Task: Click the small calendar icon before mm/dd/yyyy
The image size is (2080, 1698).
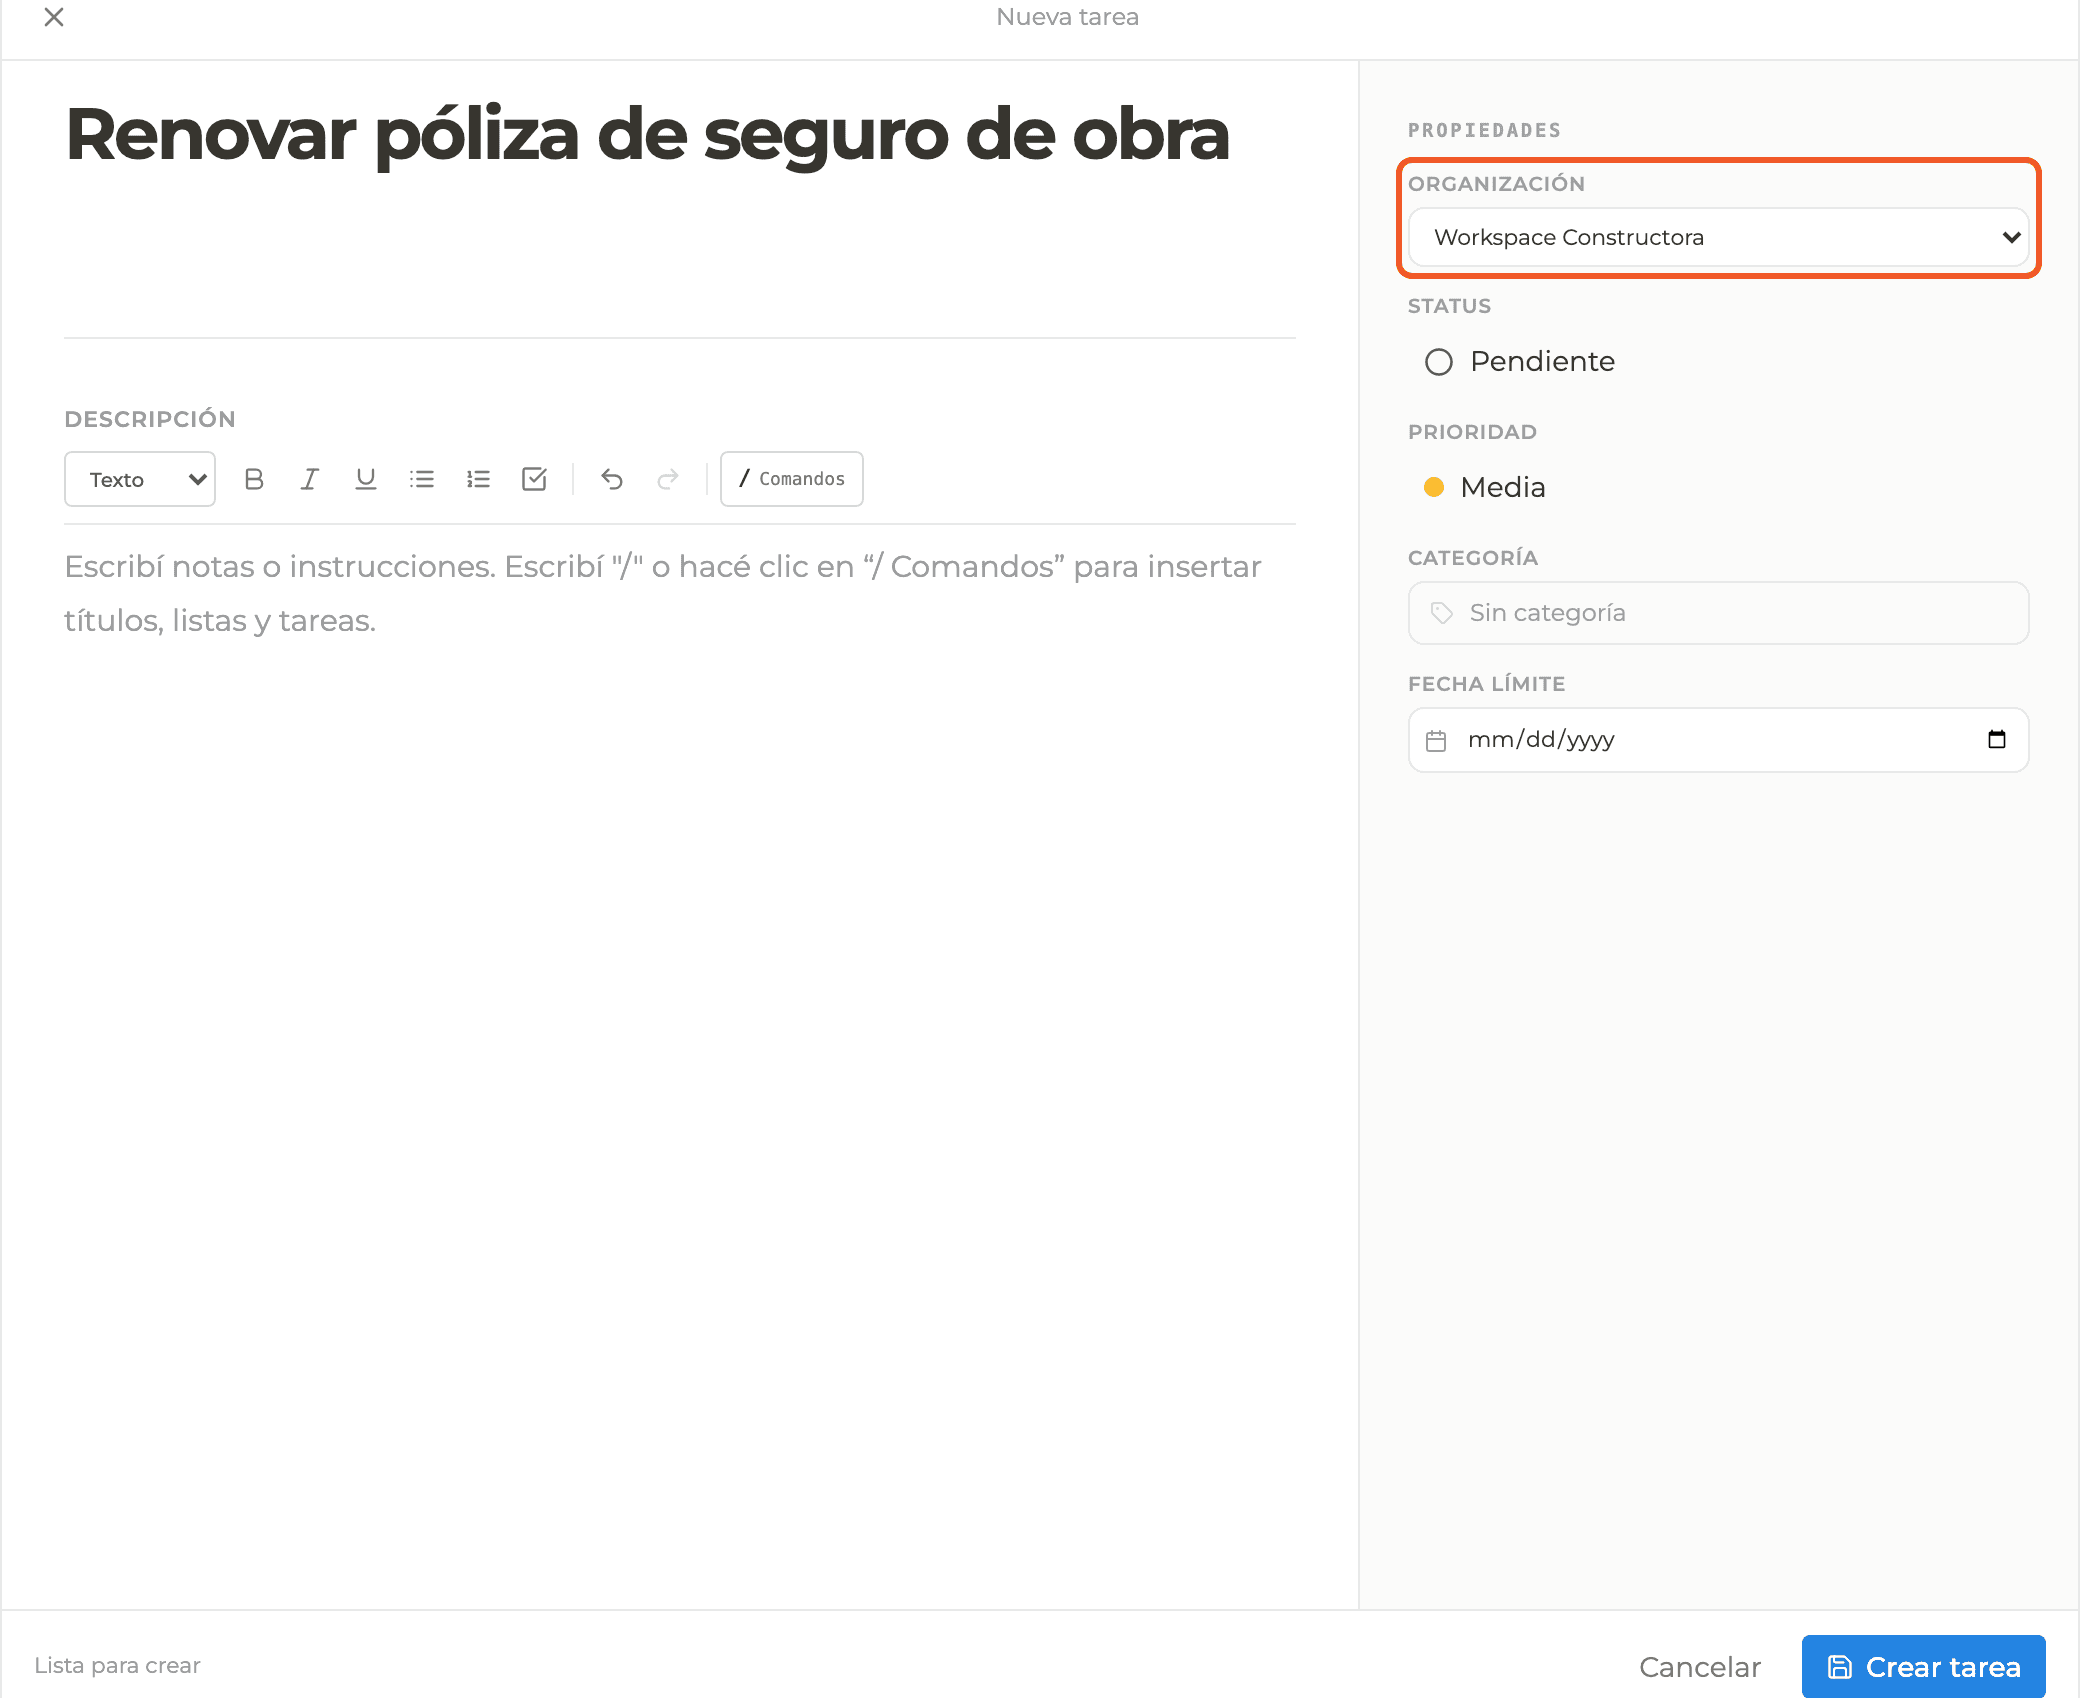Action: 1436,740
